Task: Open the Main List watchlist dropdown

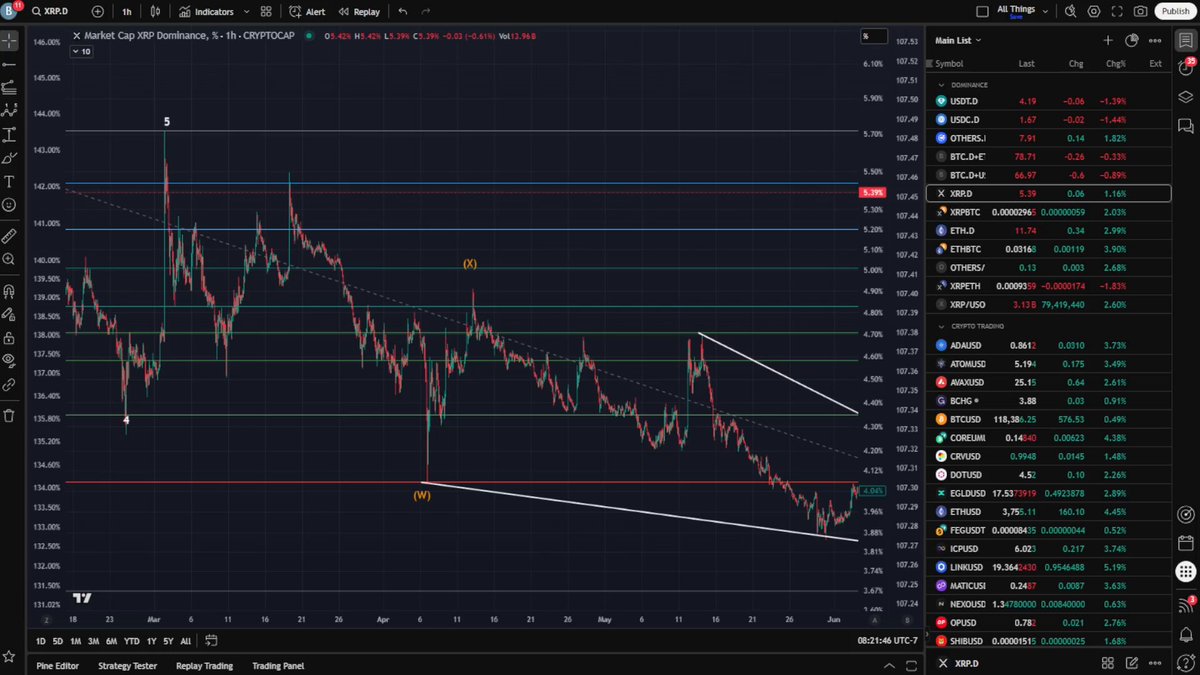Action: pyautogui.click(x=958, y=40)
